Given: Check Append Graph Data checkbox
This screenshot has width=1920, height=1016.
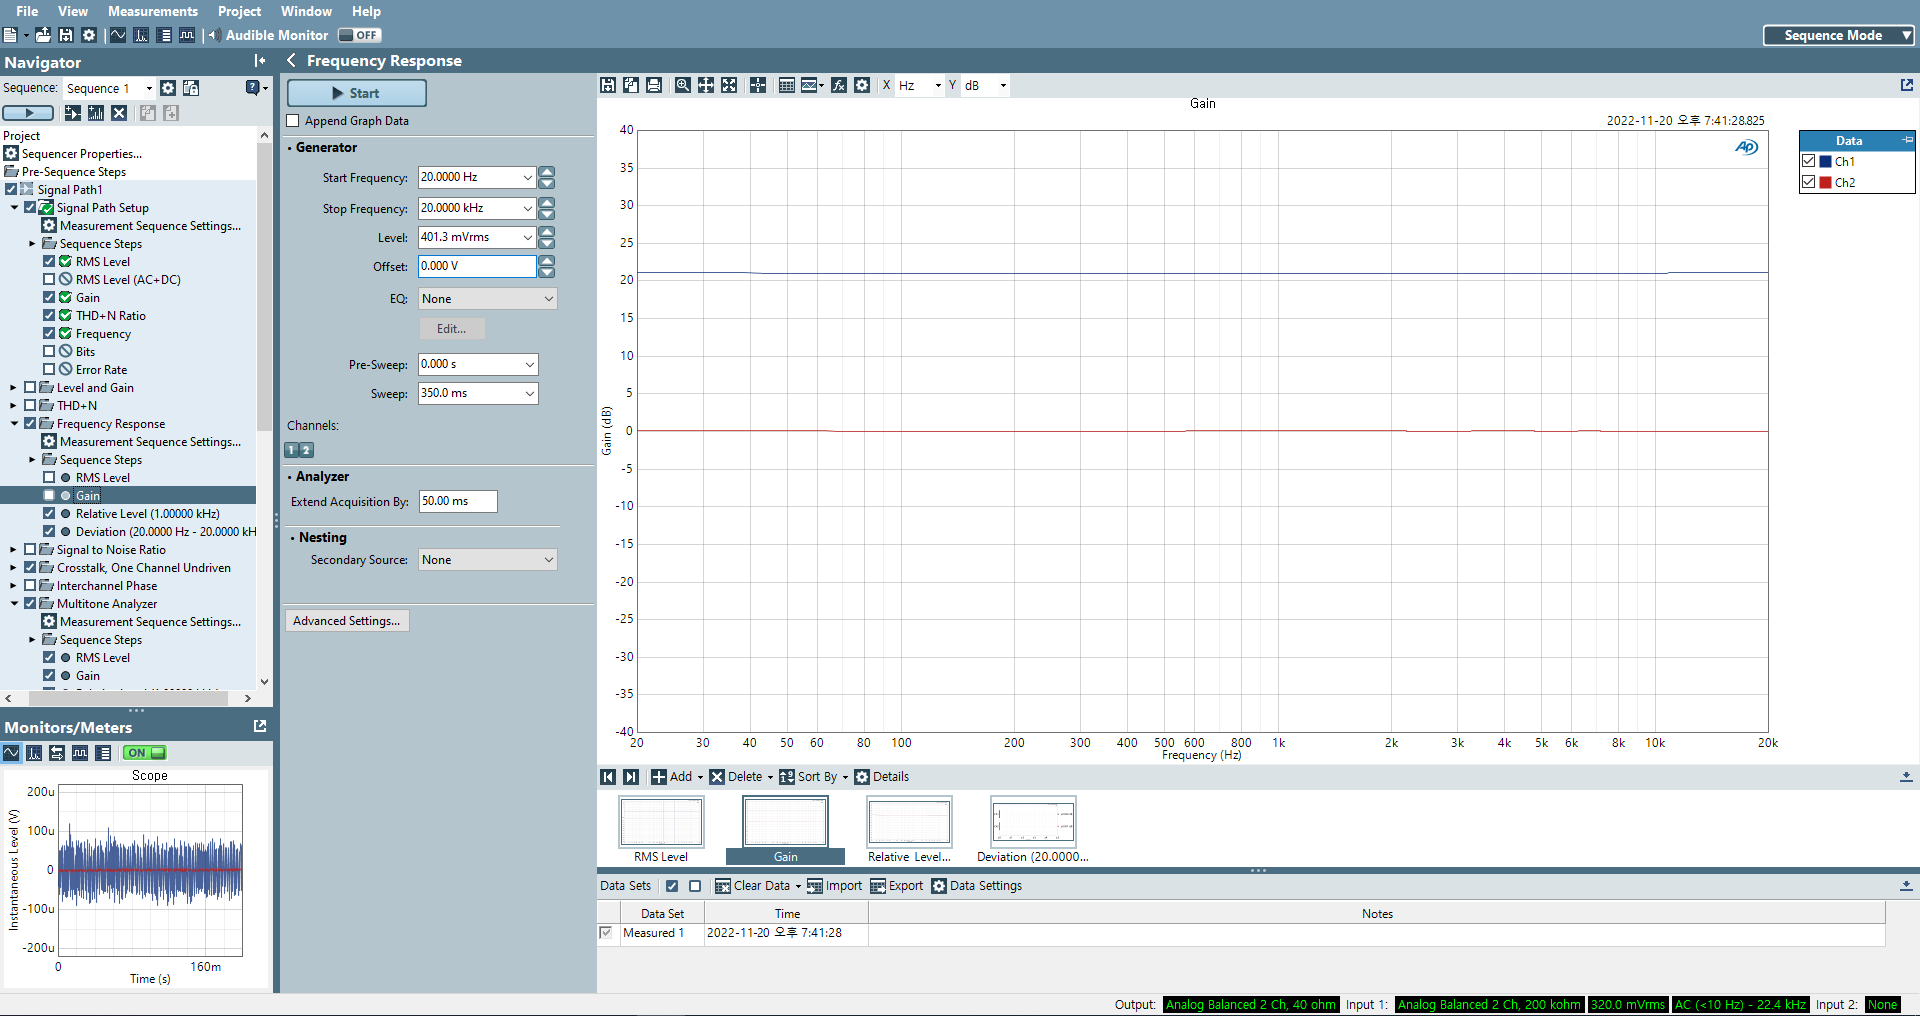Looking at the screenshot, I should pos(293,121).
